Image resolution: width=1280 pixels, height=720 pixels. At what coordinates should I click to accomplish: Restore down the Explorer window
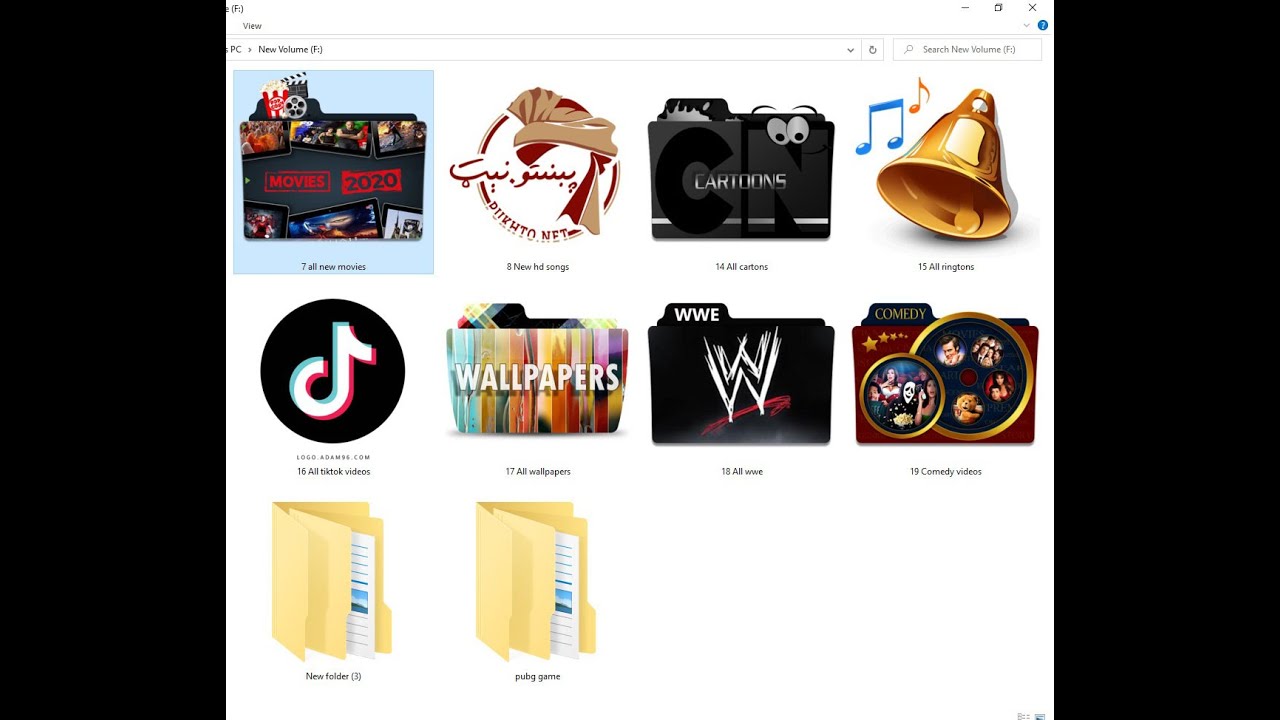[x=998, y=8]
